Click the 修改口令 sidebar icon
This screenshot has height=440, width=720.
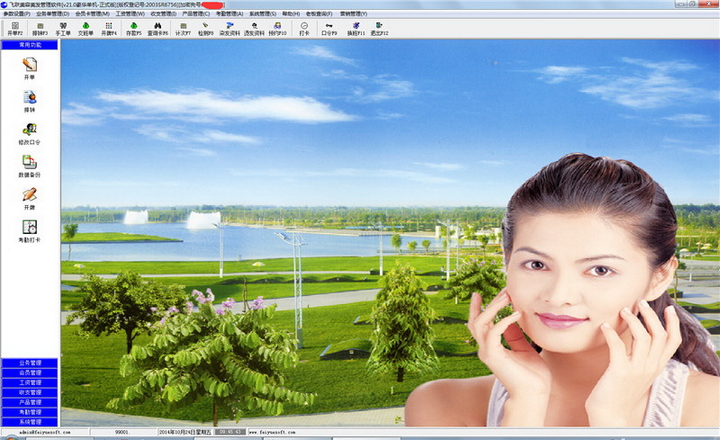[x=30, y=131]
